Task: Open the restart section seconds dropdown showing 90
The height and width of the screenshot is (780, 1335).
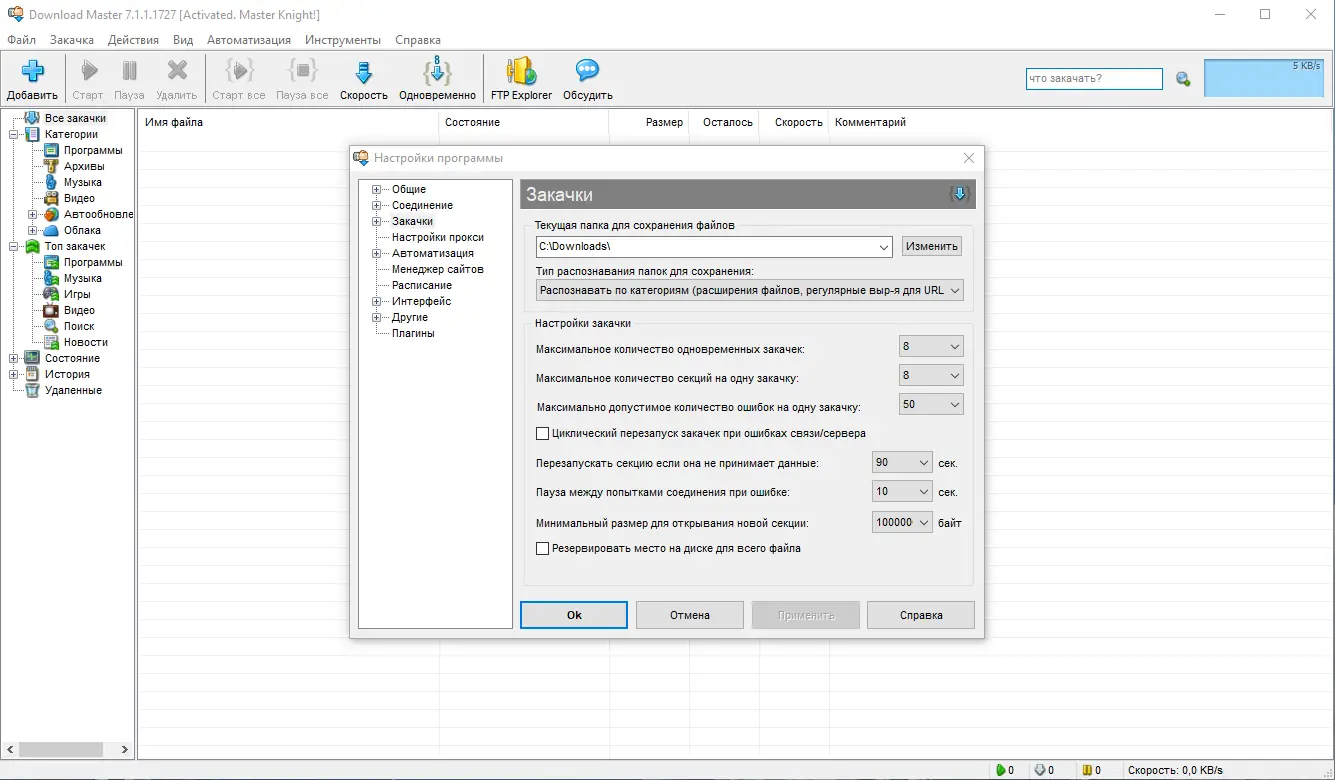Action: pyautogui.click(x=902, y=463)
